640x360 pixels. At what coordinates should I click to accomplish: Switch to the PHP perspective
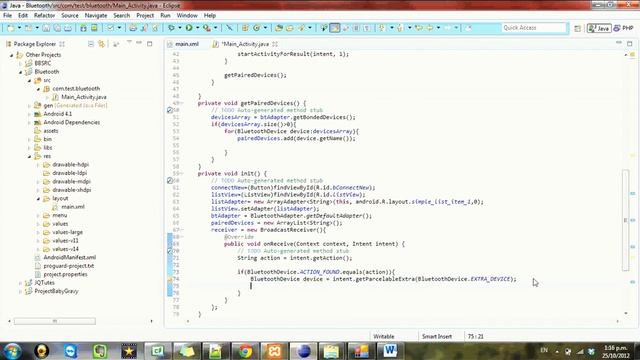[624, 28]
